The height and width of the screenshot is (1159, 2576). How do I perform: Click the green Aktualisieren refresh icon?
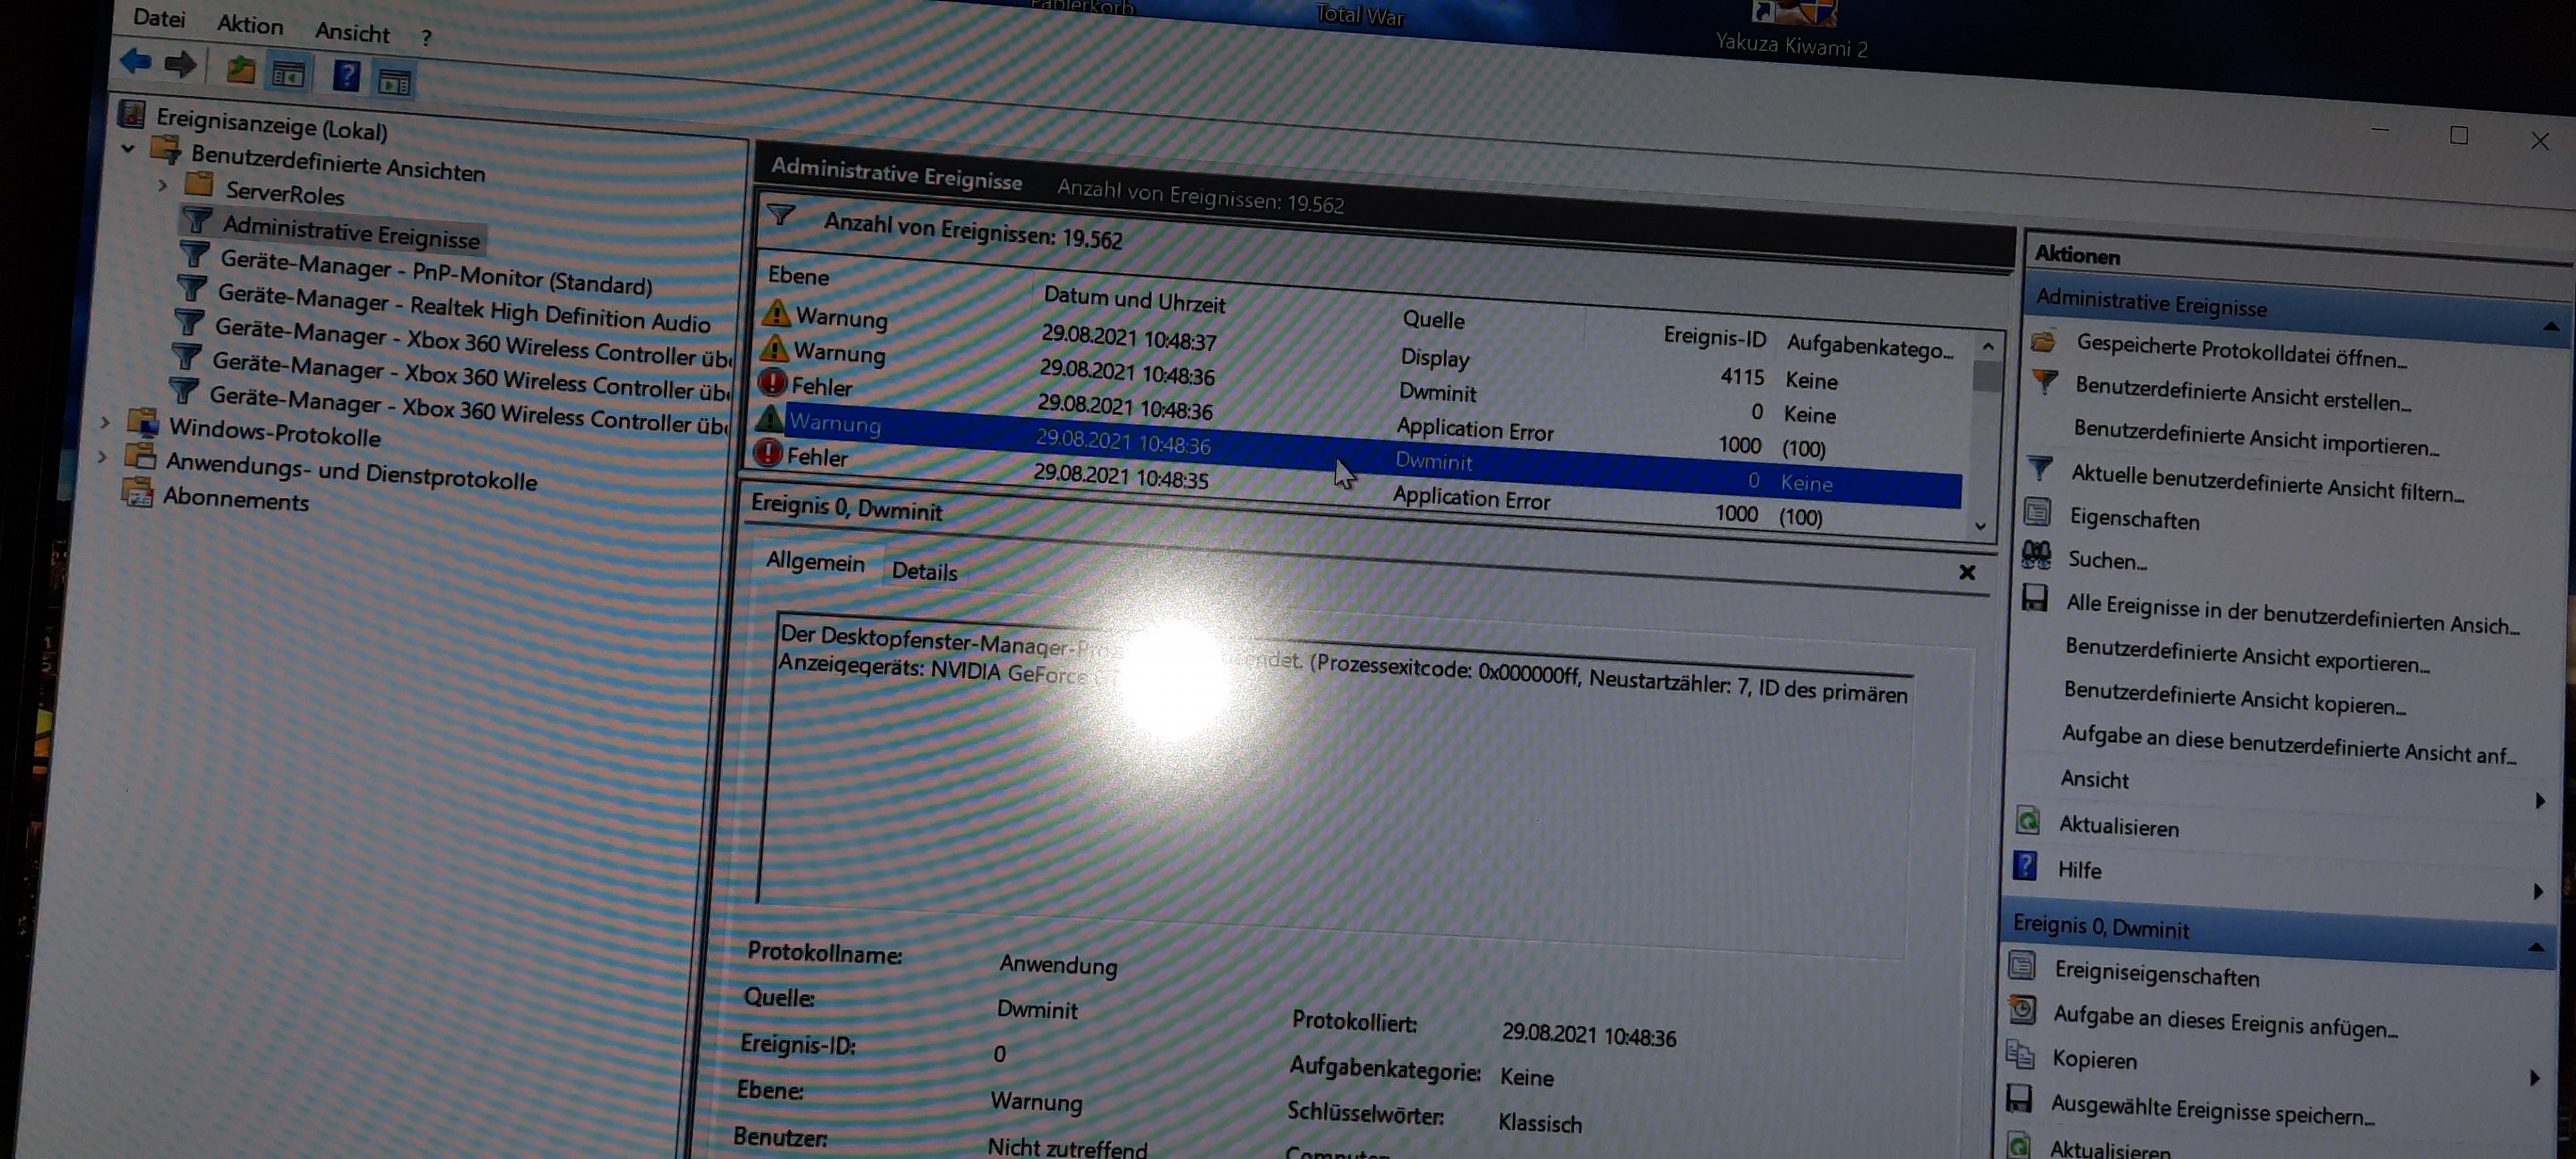pos(2027,821)
